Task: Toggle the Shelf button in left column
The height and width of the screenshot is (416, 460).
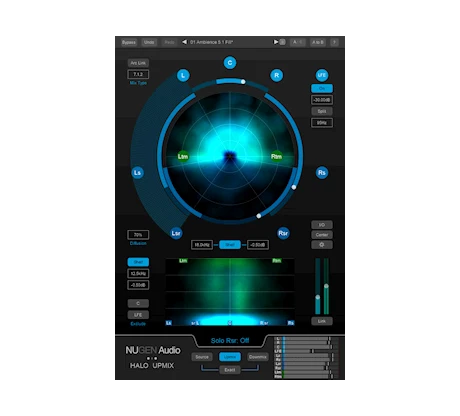Action: click(x=138, y=262)
